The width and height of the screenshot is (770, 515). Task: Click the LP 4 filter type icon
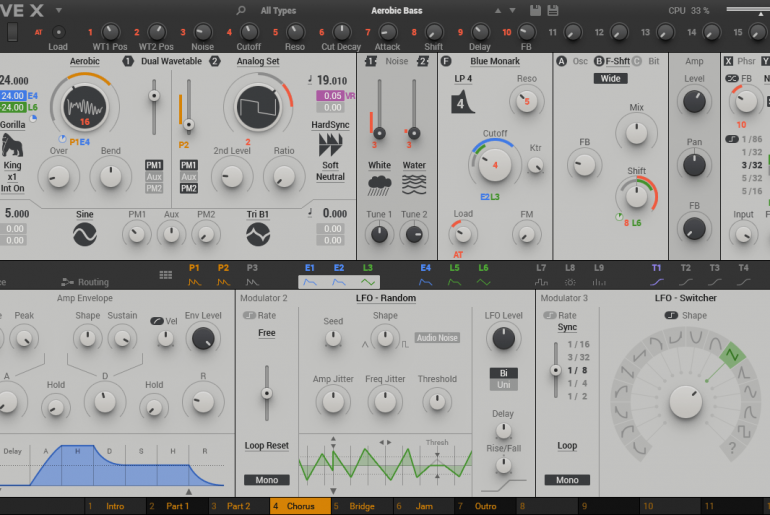click(x=462, y=102)
